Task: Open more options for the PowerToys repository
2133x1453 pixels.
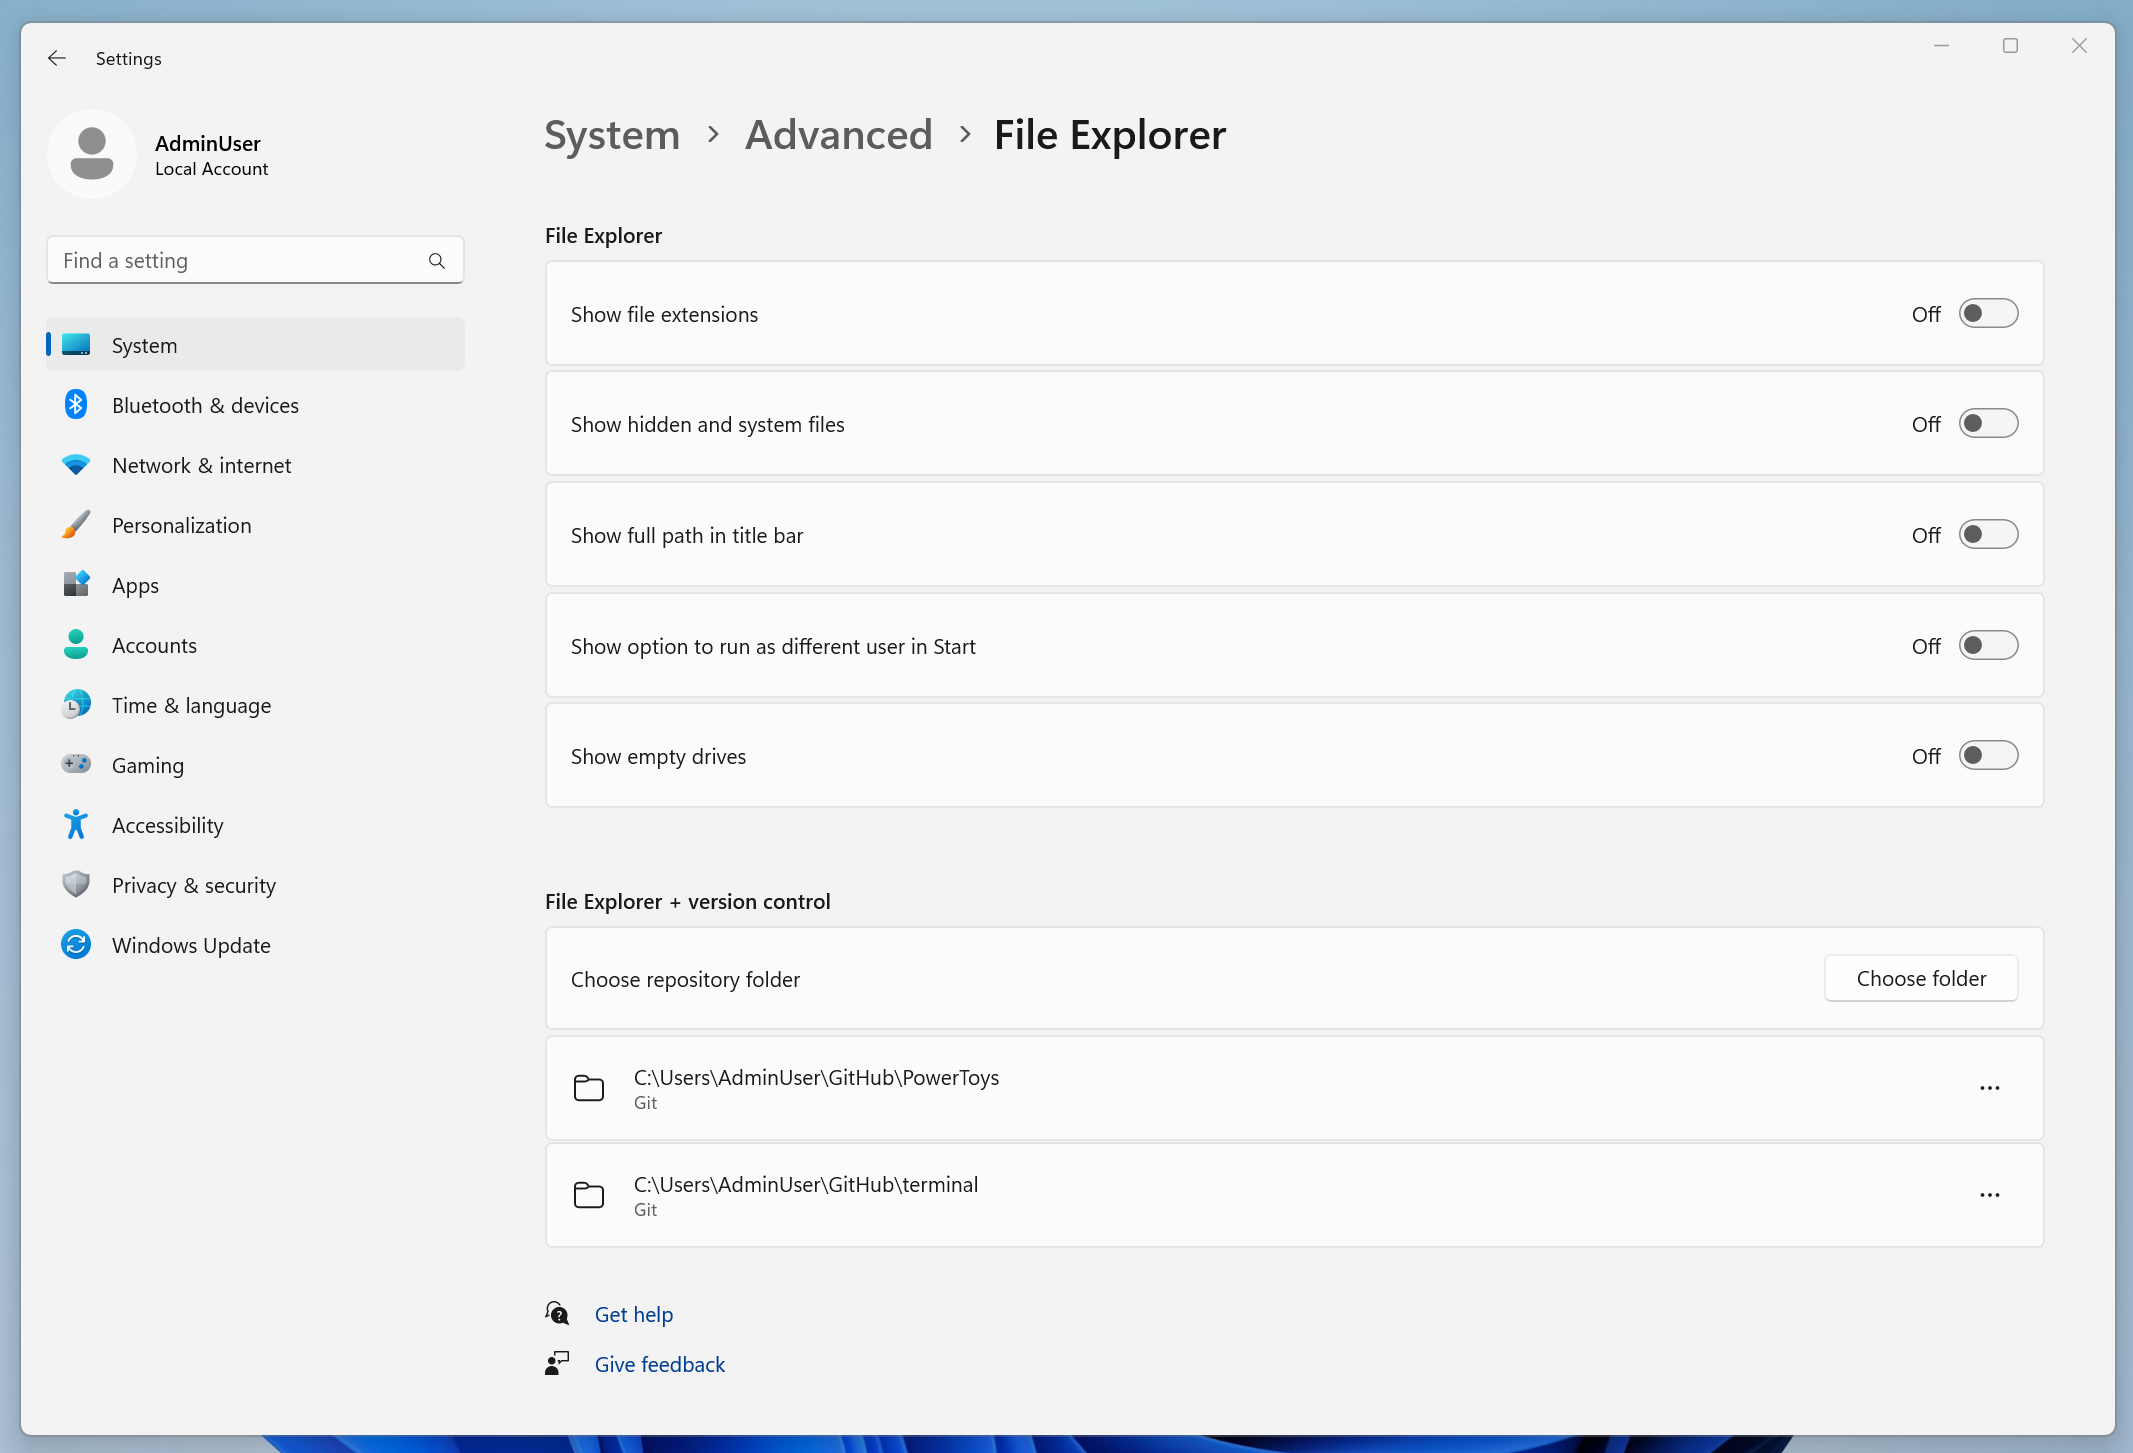Action: point(1988,1088)
